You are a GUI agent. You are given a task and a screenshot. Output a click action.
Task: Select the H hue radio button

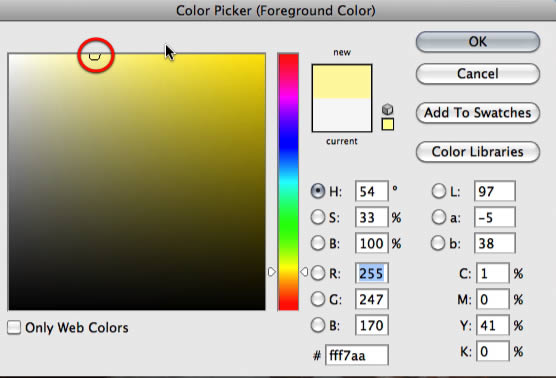point(318,191)
